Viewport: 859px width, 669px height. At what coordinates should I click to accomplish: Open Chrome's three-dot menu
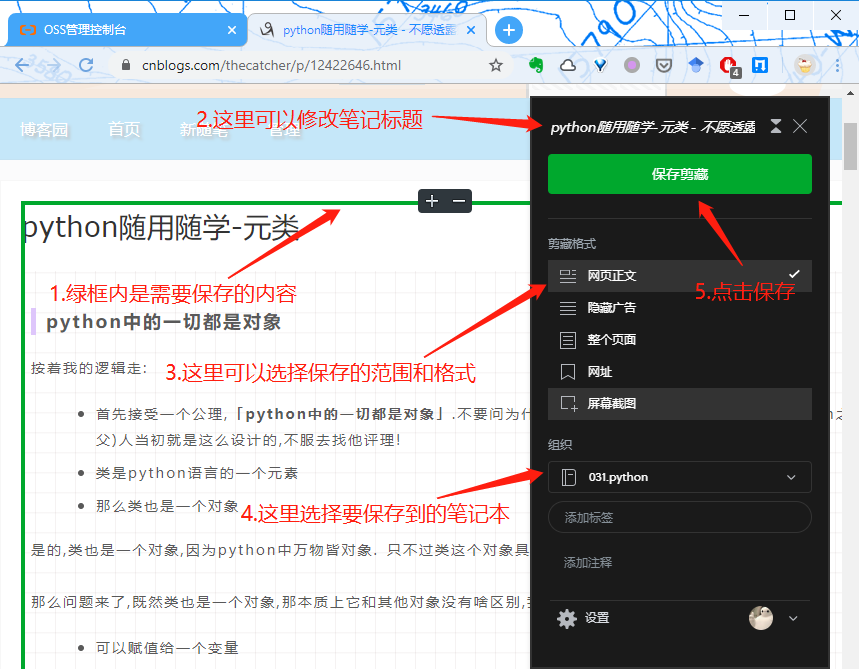[837, 66]
